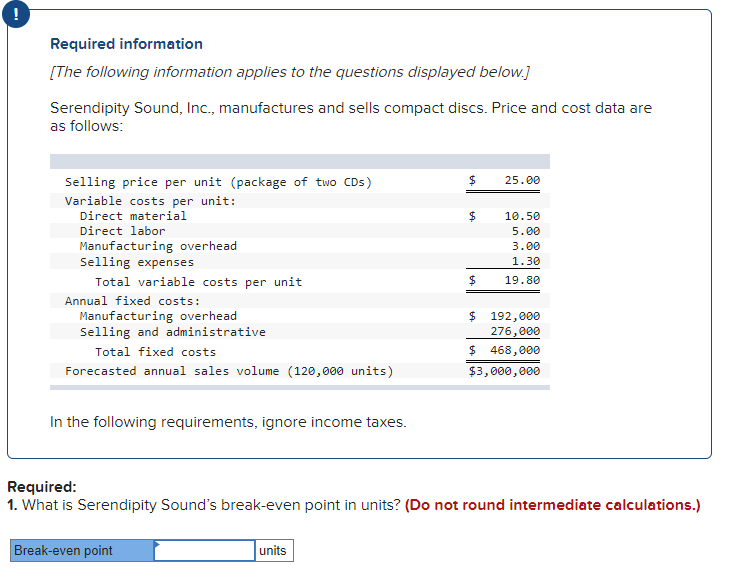The height and width of the screenshot is (583, 740).
Task: Click the 'Direct material' row label
Action: 133,216
